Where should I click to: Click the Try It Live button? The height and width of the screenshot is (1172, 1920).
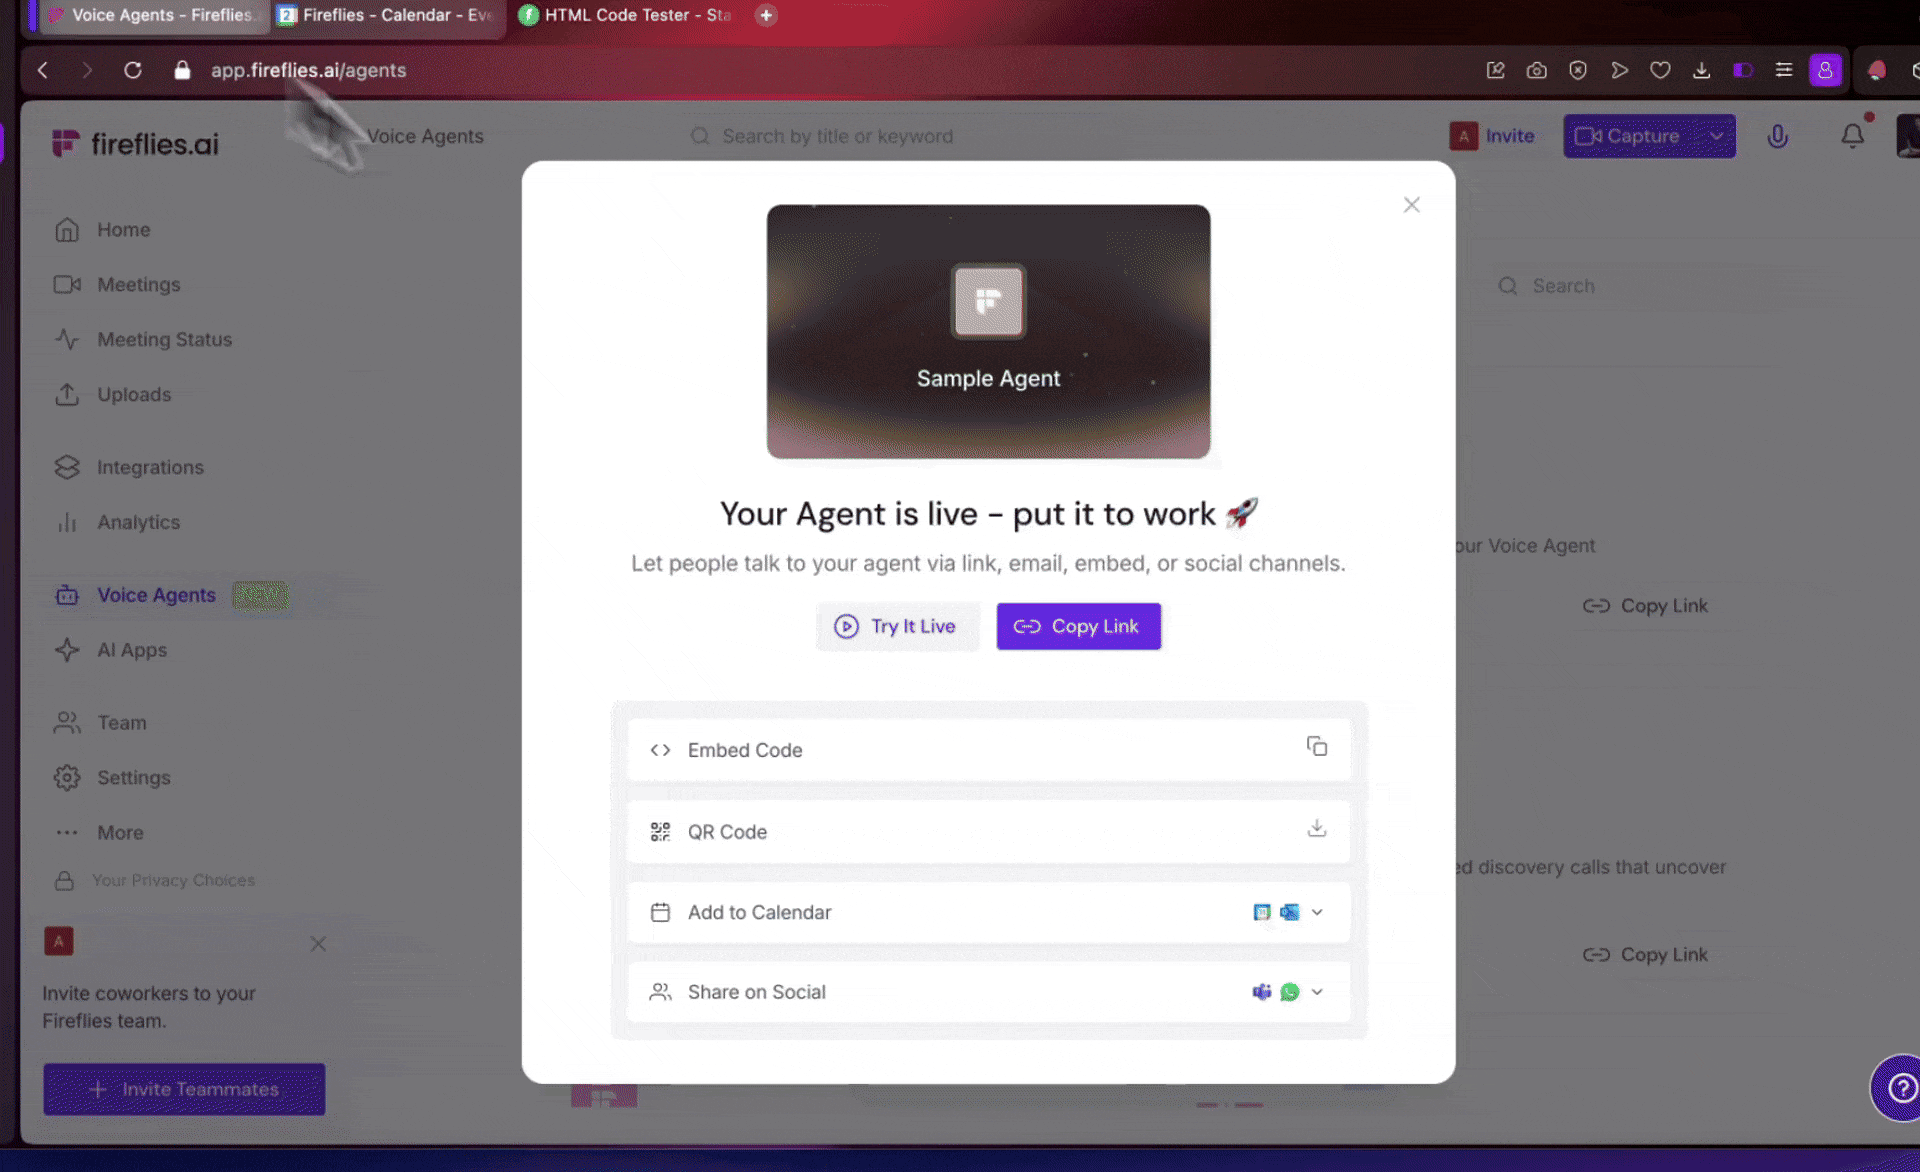[x=897, y=626]
